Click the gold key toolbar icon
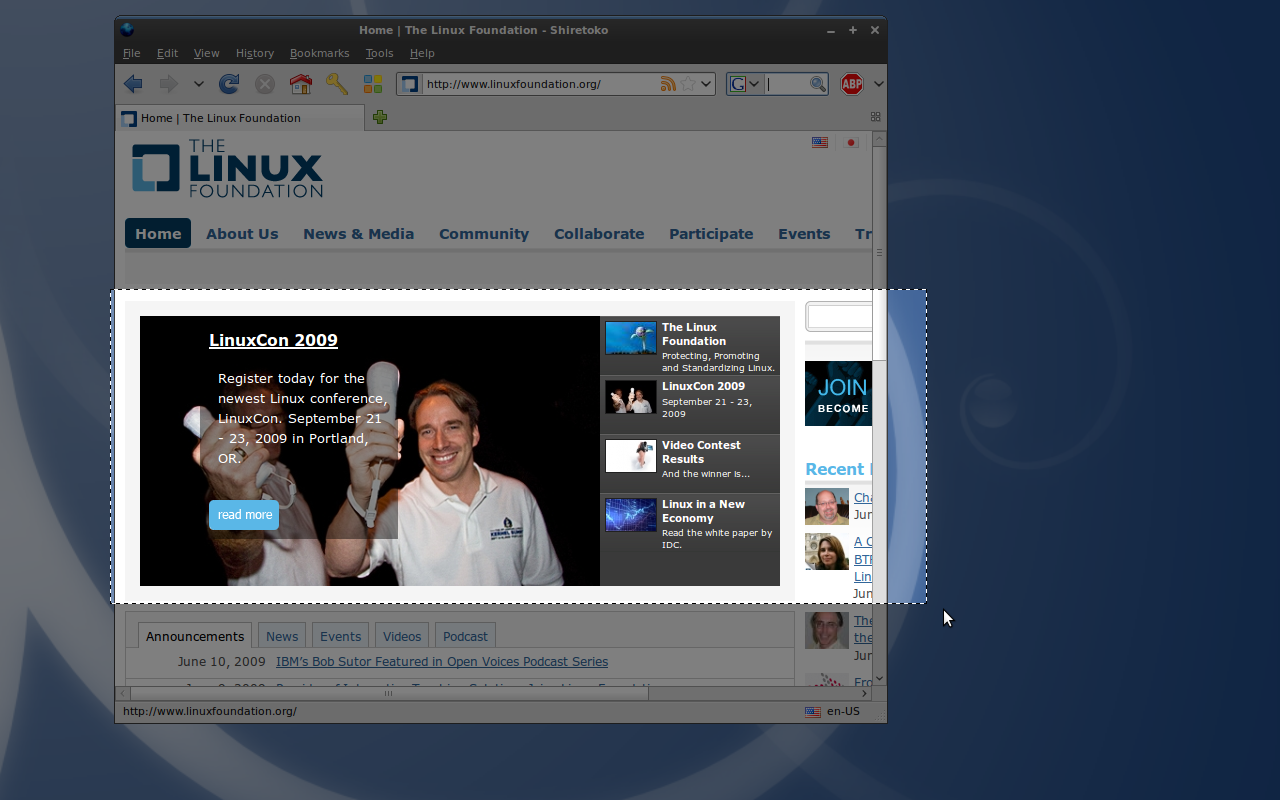The height and width of the screenshot is (800, 1280). click(x=336, y=84)
